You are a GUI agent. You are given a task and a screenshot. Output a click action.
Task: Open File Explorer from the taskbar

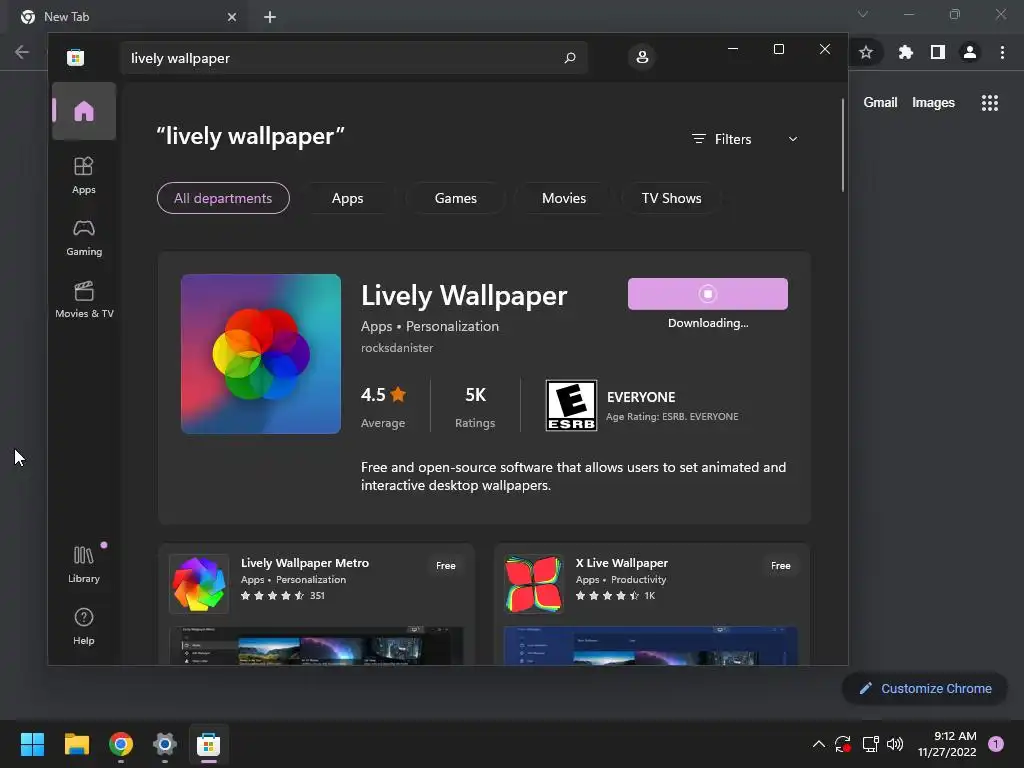pos(76,744)
